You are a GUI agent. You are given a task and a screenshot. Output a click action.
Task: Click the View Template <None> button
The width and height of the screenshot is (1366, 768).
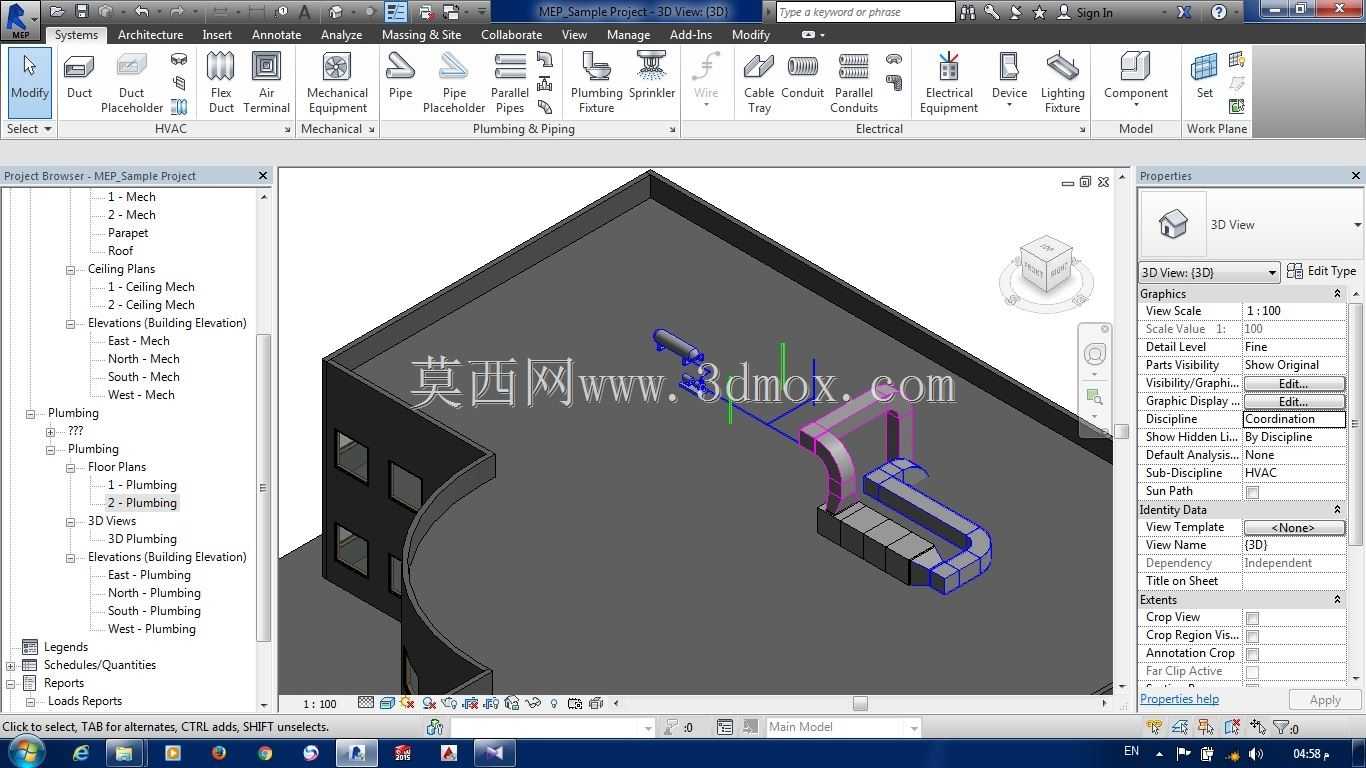tap(1293, 527)
